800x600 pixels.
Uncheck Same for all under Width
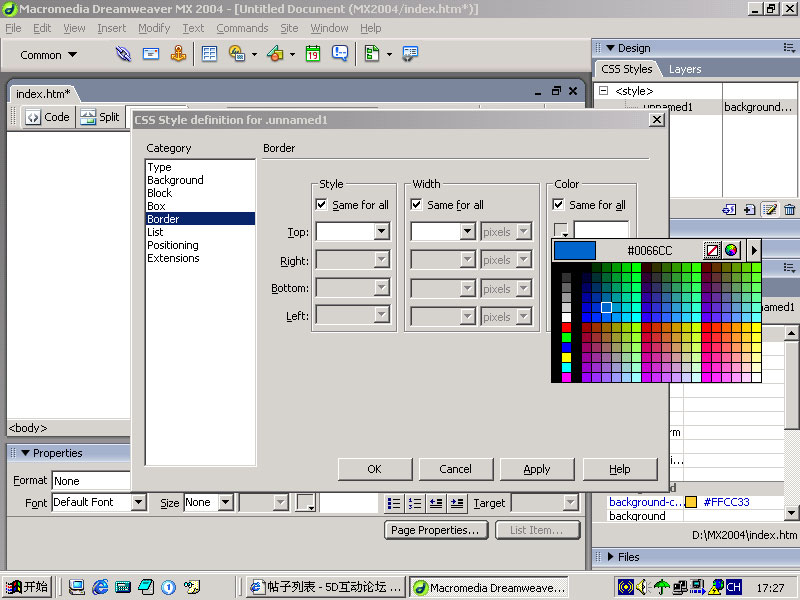(416, 205)
